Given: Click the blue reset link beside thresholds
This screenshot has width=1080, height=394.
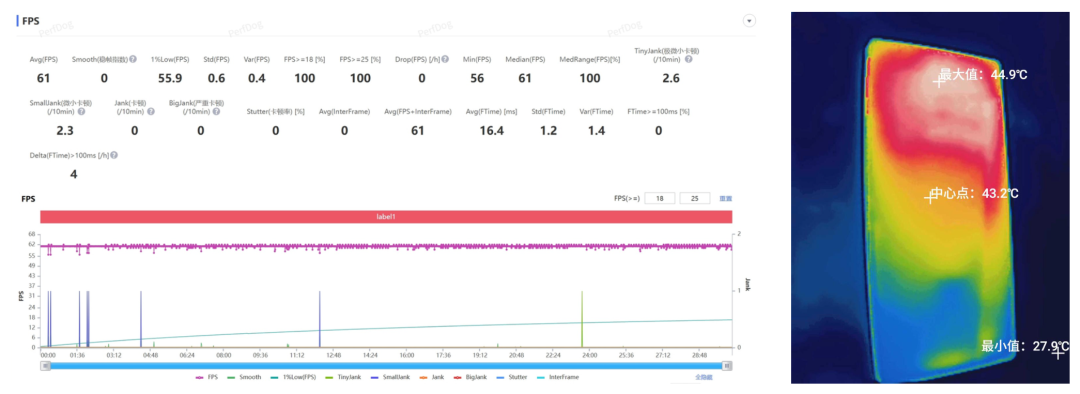Looking at the screenshot, I should coord(725,198).
